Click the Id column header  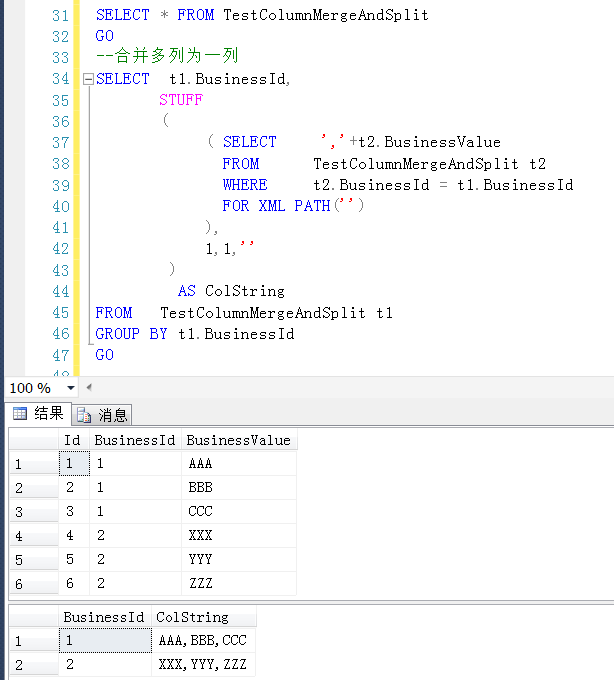coord(74,440)
